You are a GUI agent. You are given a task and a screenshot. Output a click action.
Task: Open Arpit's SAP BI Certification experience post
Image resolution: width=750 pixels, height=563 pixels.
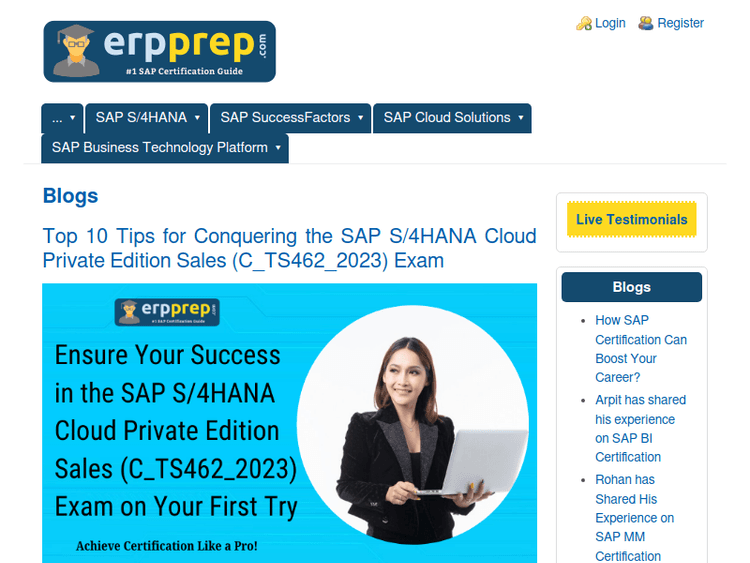[640, 428]
